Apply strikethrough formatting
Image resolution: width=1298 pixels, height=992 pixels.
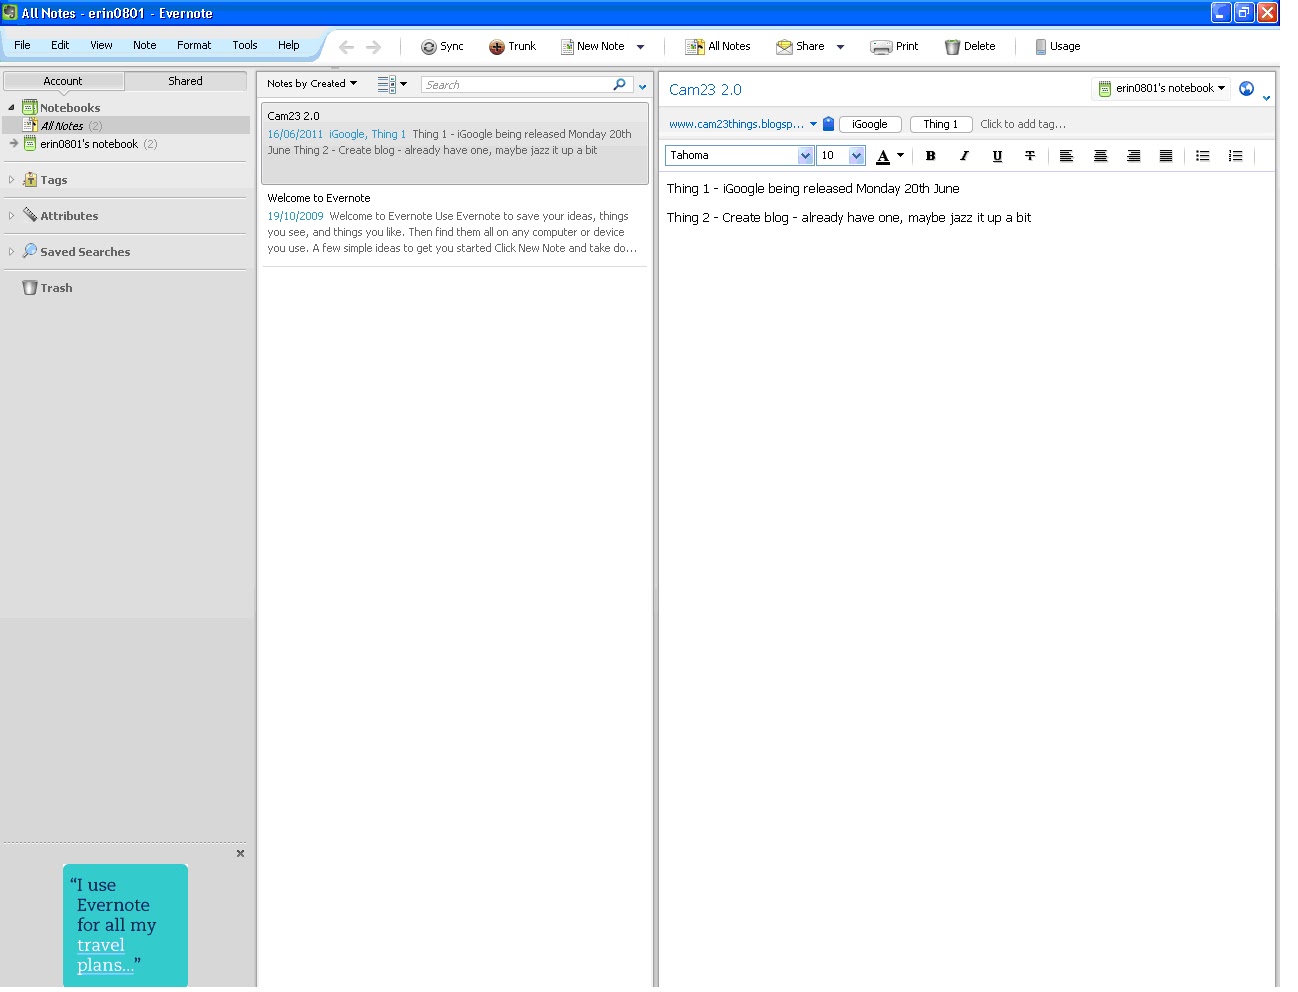click(x=1030, y=156)
